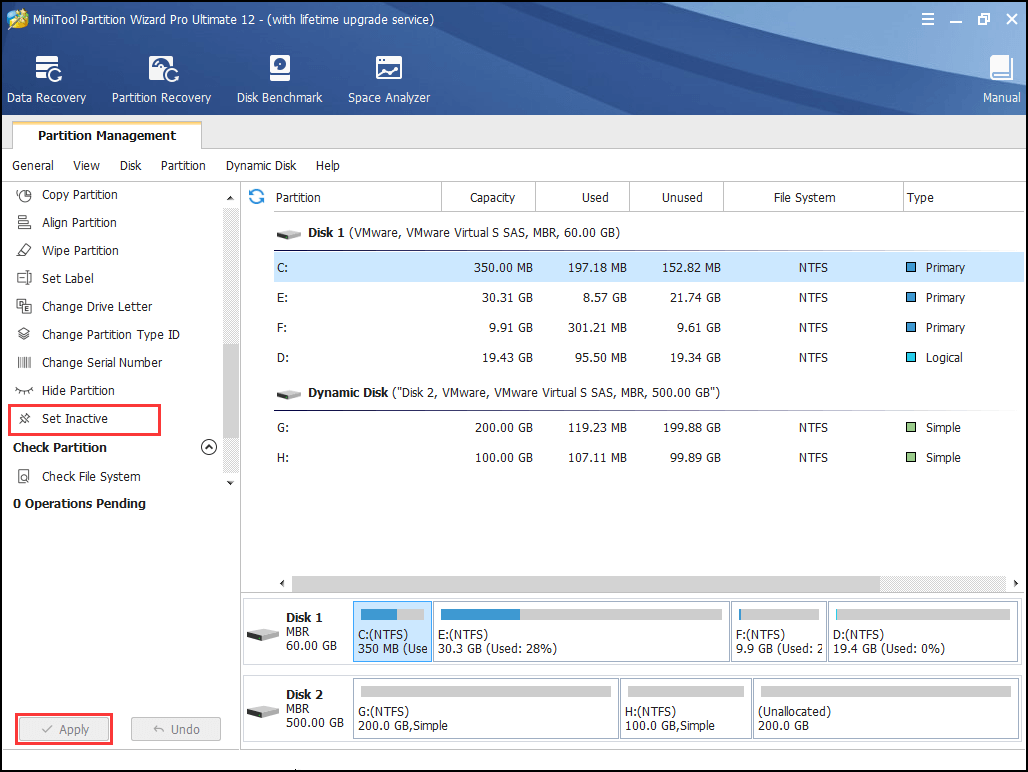Viewport: 1028px width, 772px height.
Task: Click Copy Partition in the sidebar
Action: pyautogui.click(x=80, y=195)
